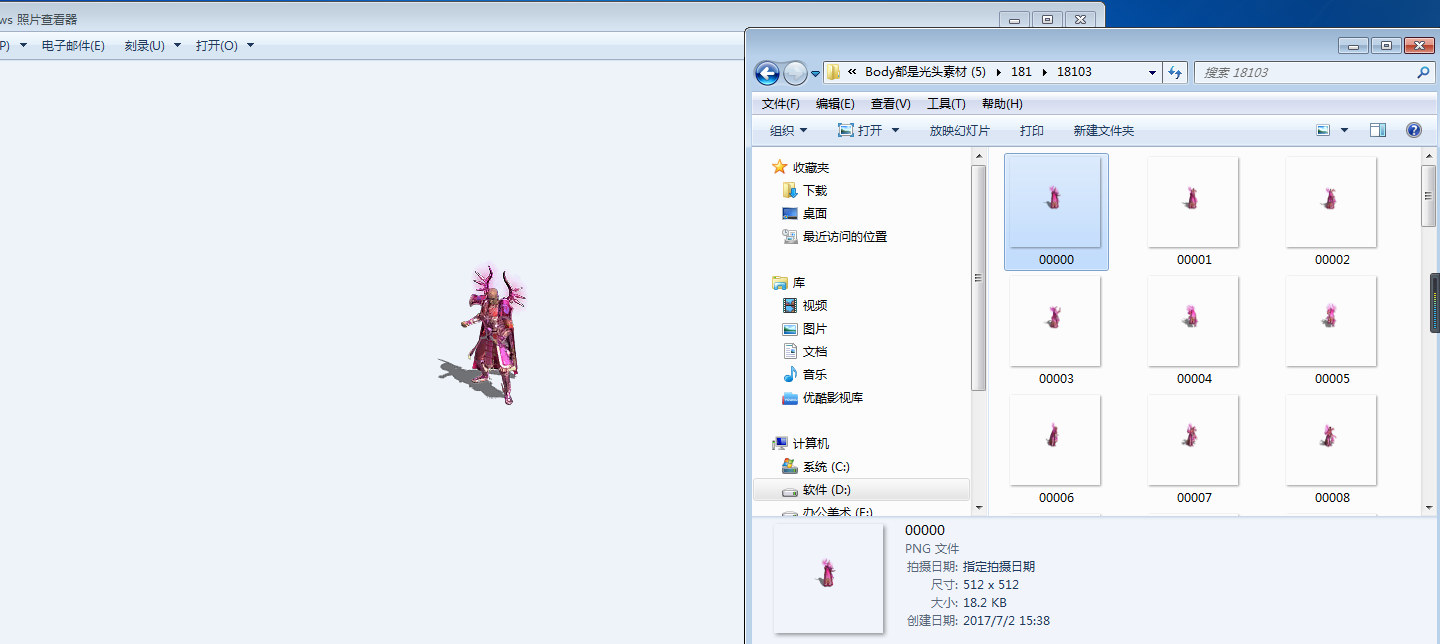The width and height of the screenshot is (1440, 644).
Task: Click the Back arrow in Explorer
Action: (767, 73)
